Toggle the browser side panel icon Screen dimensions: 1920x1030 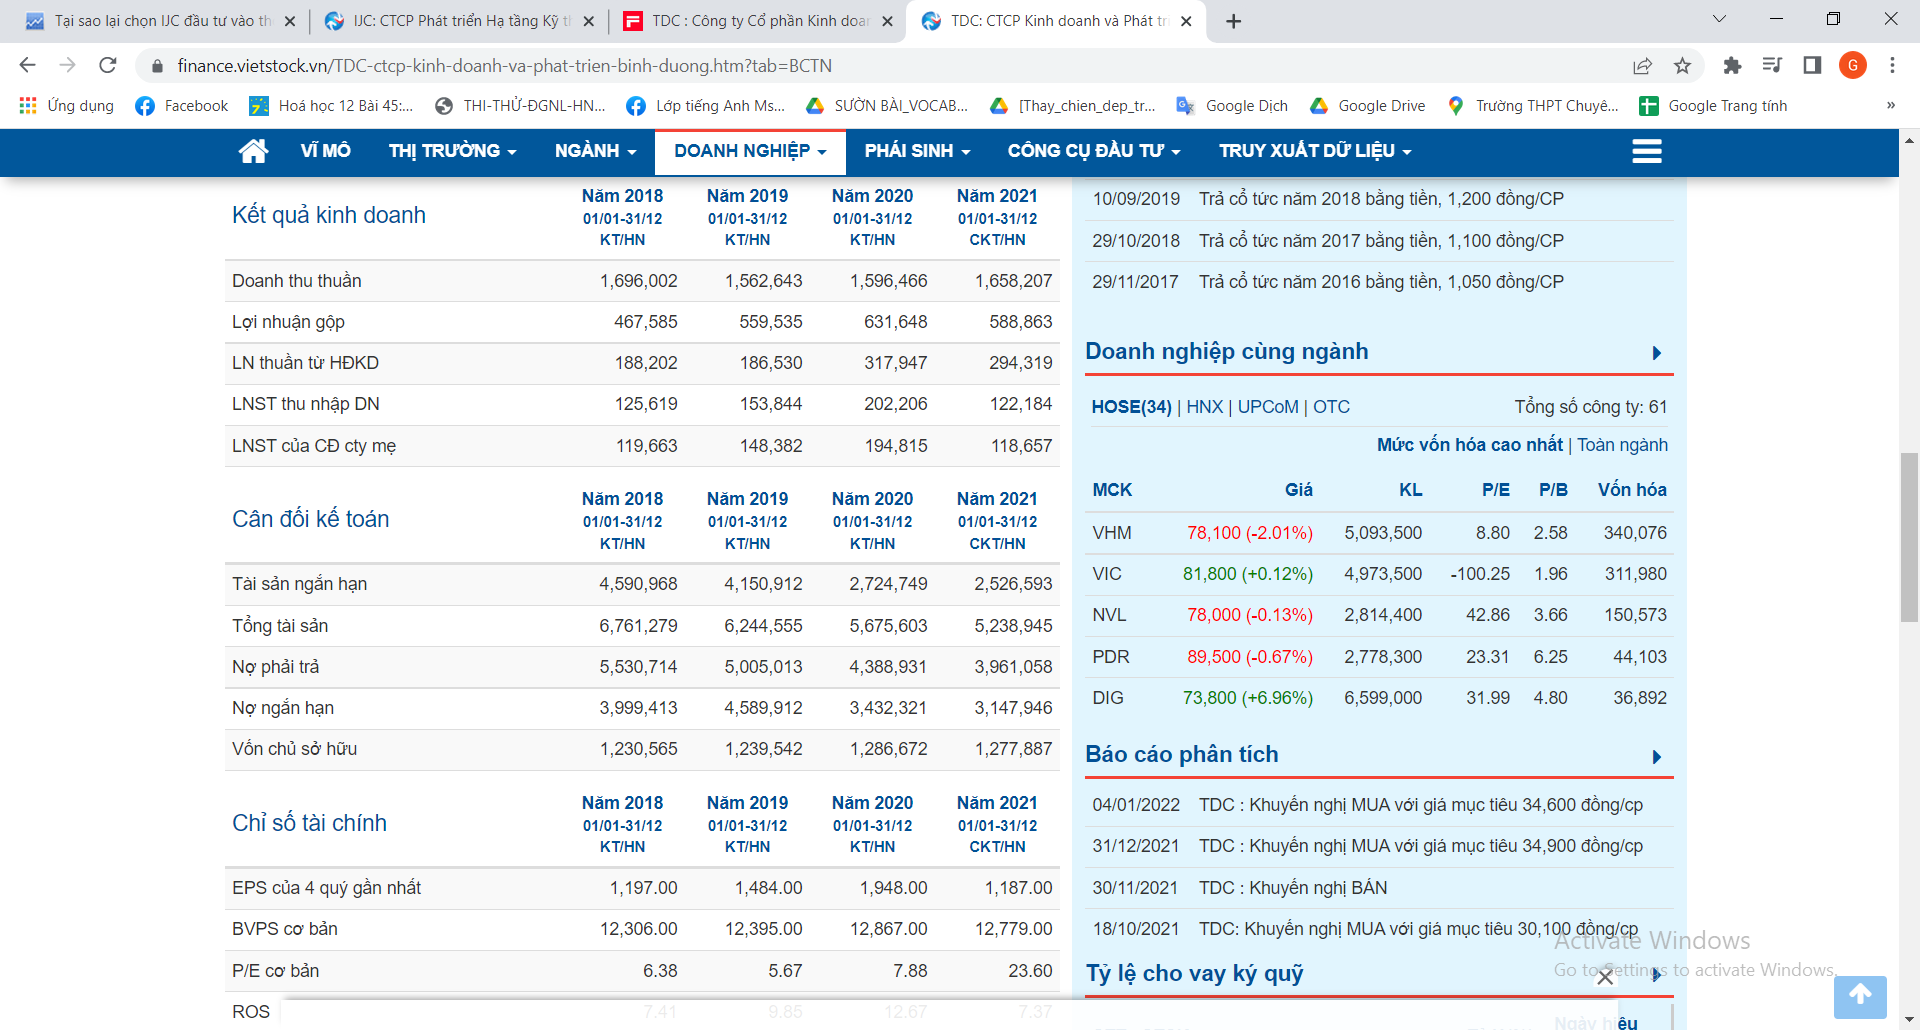click(x=1812, y=65)
